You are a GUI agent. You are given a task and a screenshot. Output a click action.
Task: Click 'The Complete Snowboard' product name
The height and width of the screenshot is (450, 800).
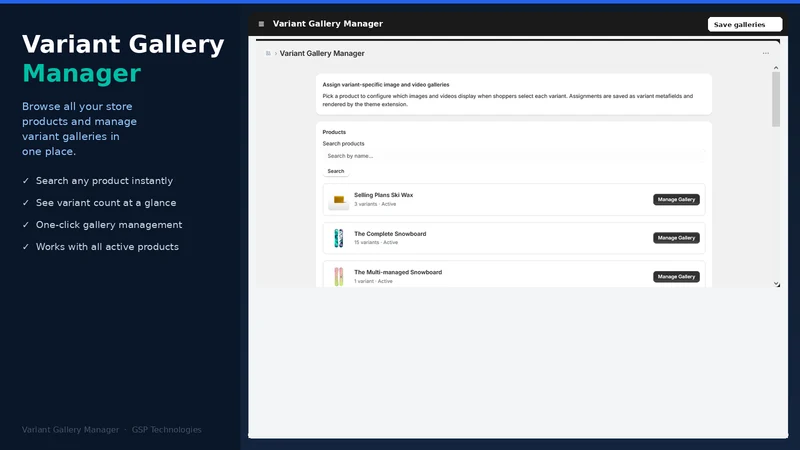pos(390,234)
